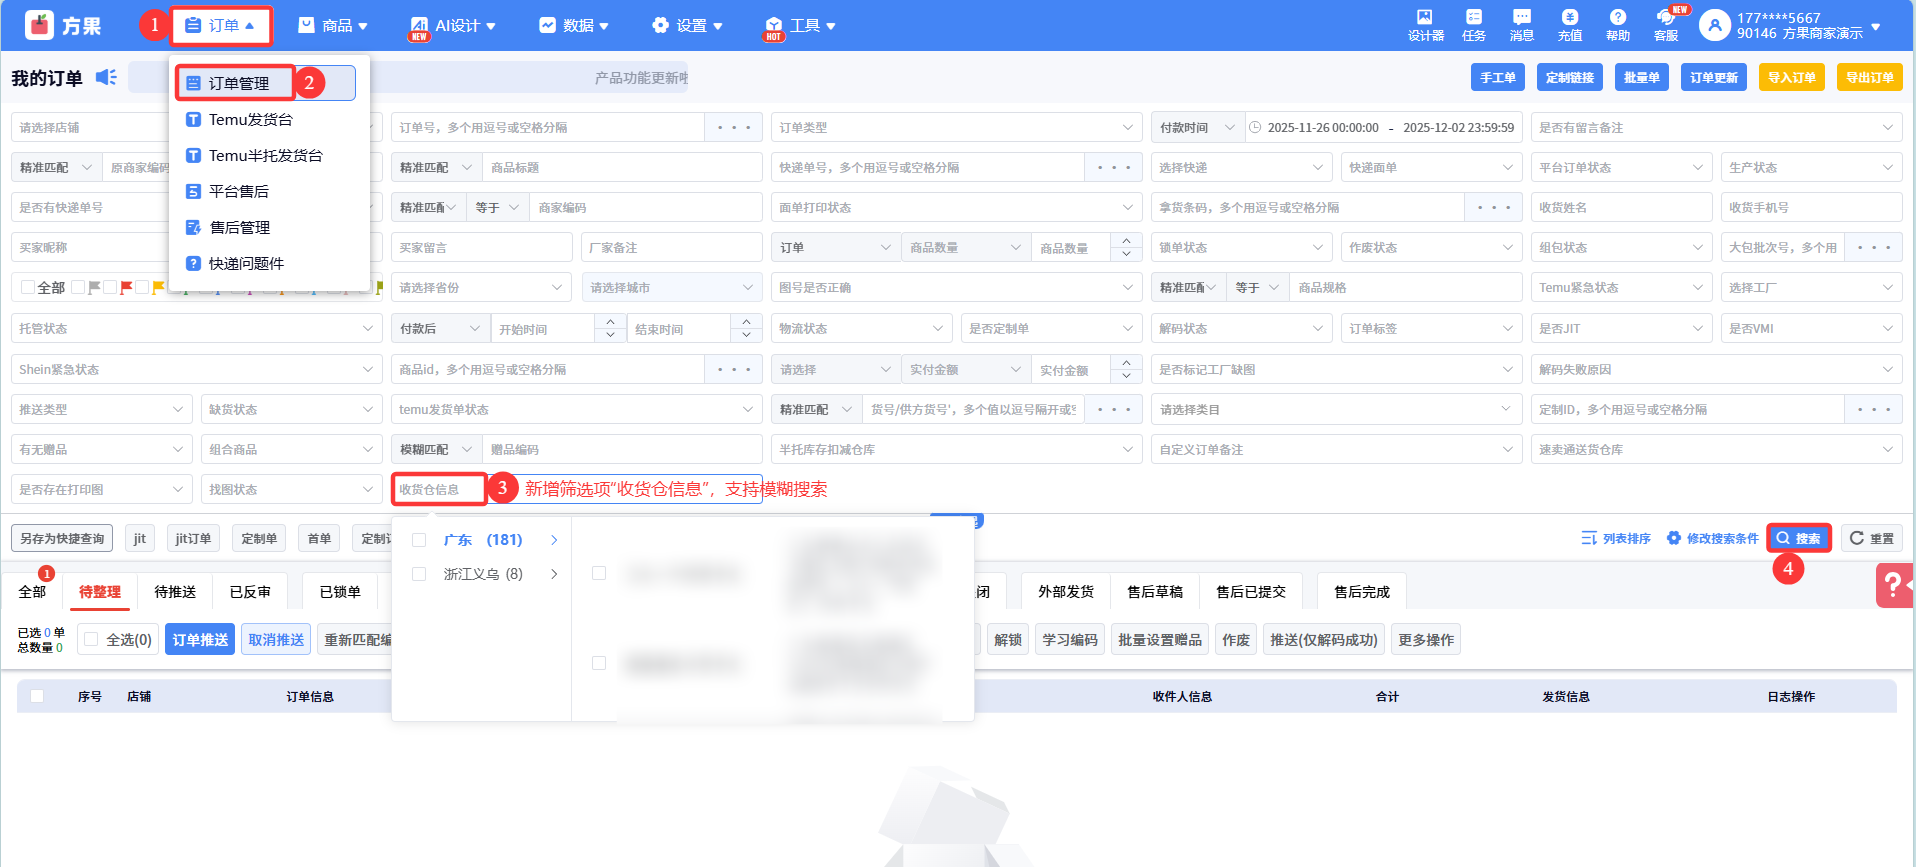Click the 充值 recharge icon
This screenshot has width=1916, height=867.
(1569, 24)
